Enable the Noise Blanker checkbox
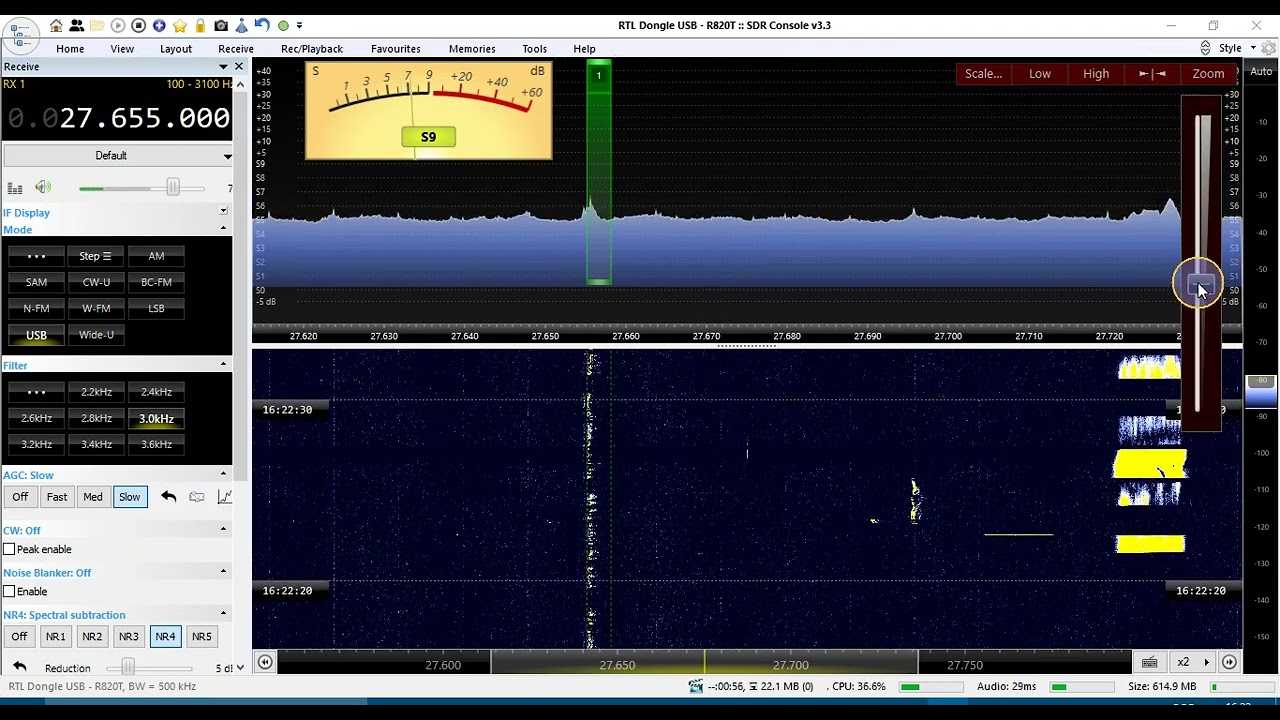This screenshot has width=1280, height=720. 9,591
